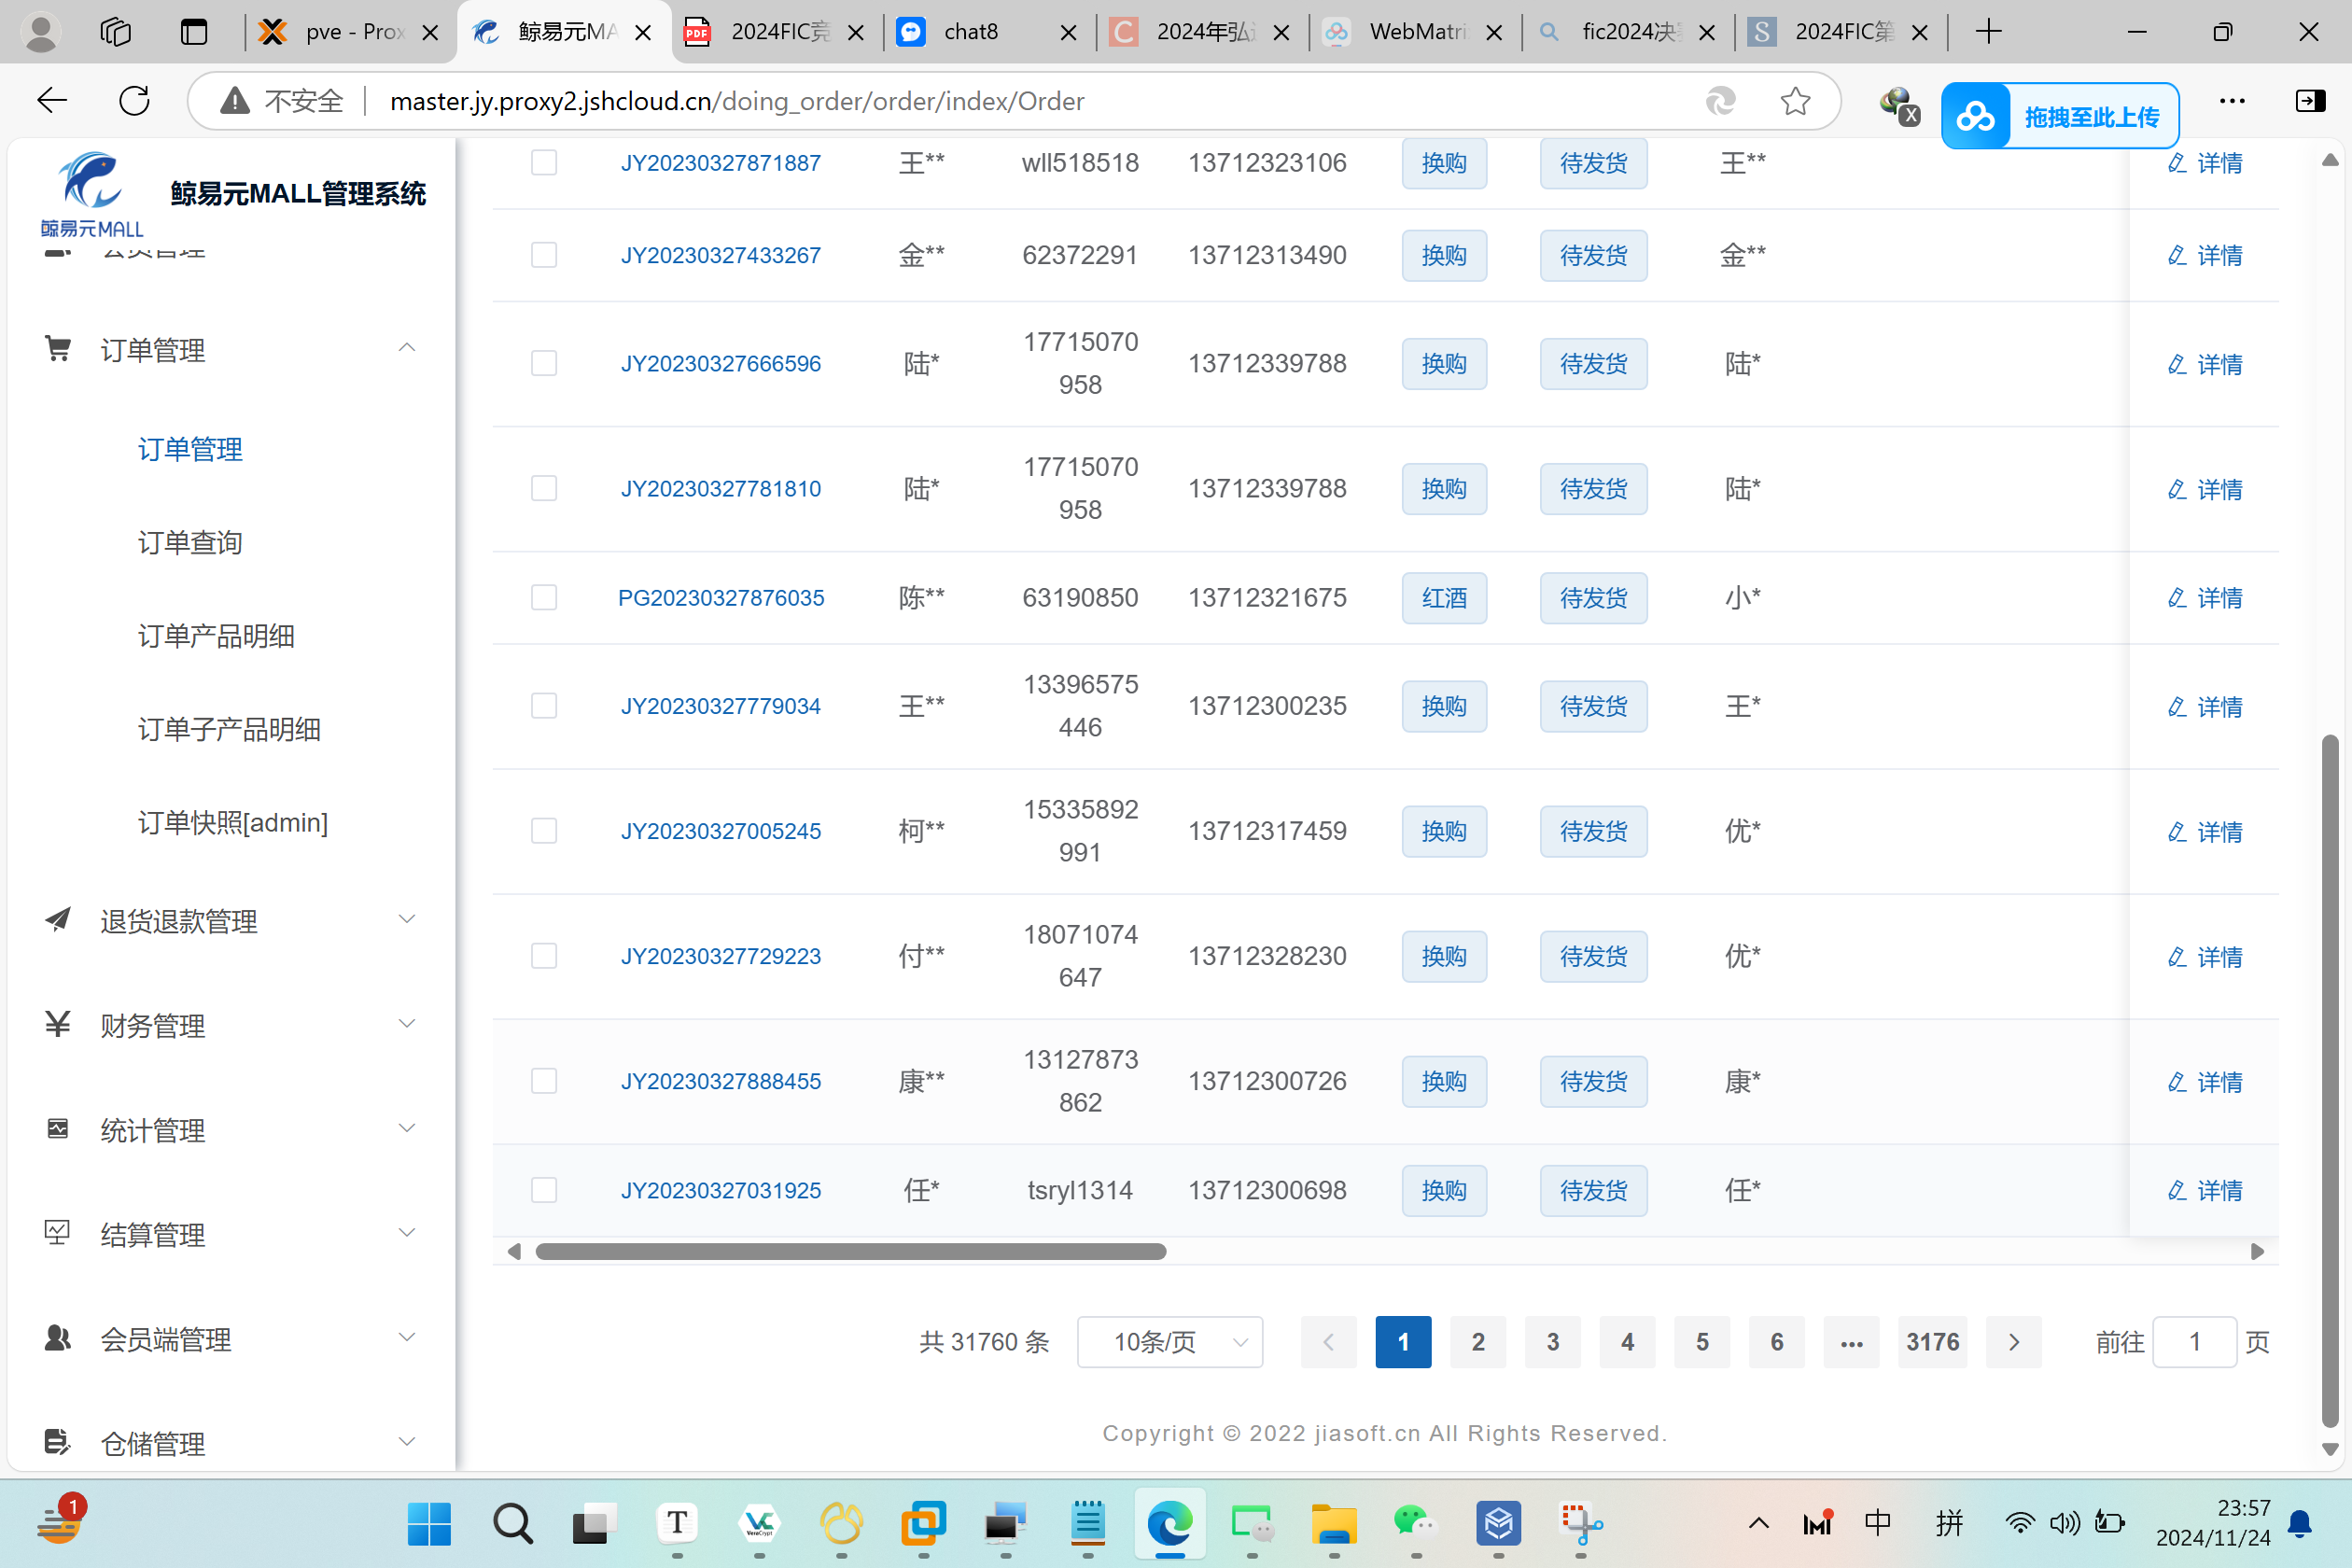The height and width of the screenshot is (1568, 2352).
Task: Open the 10条/页 page size dropdown
Action: coord(1170,1342)
